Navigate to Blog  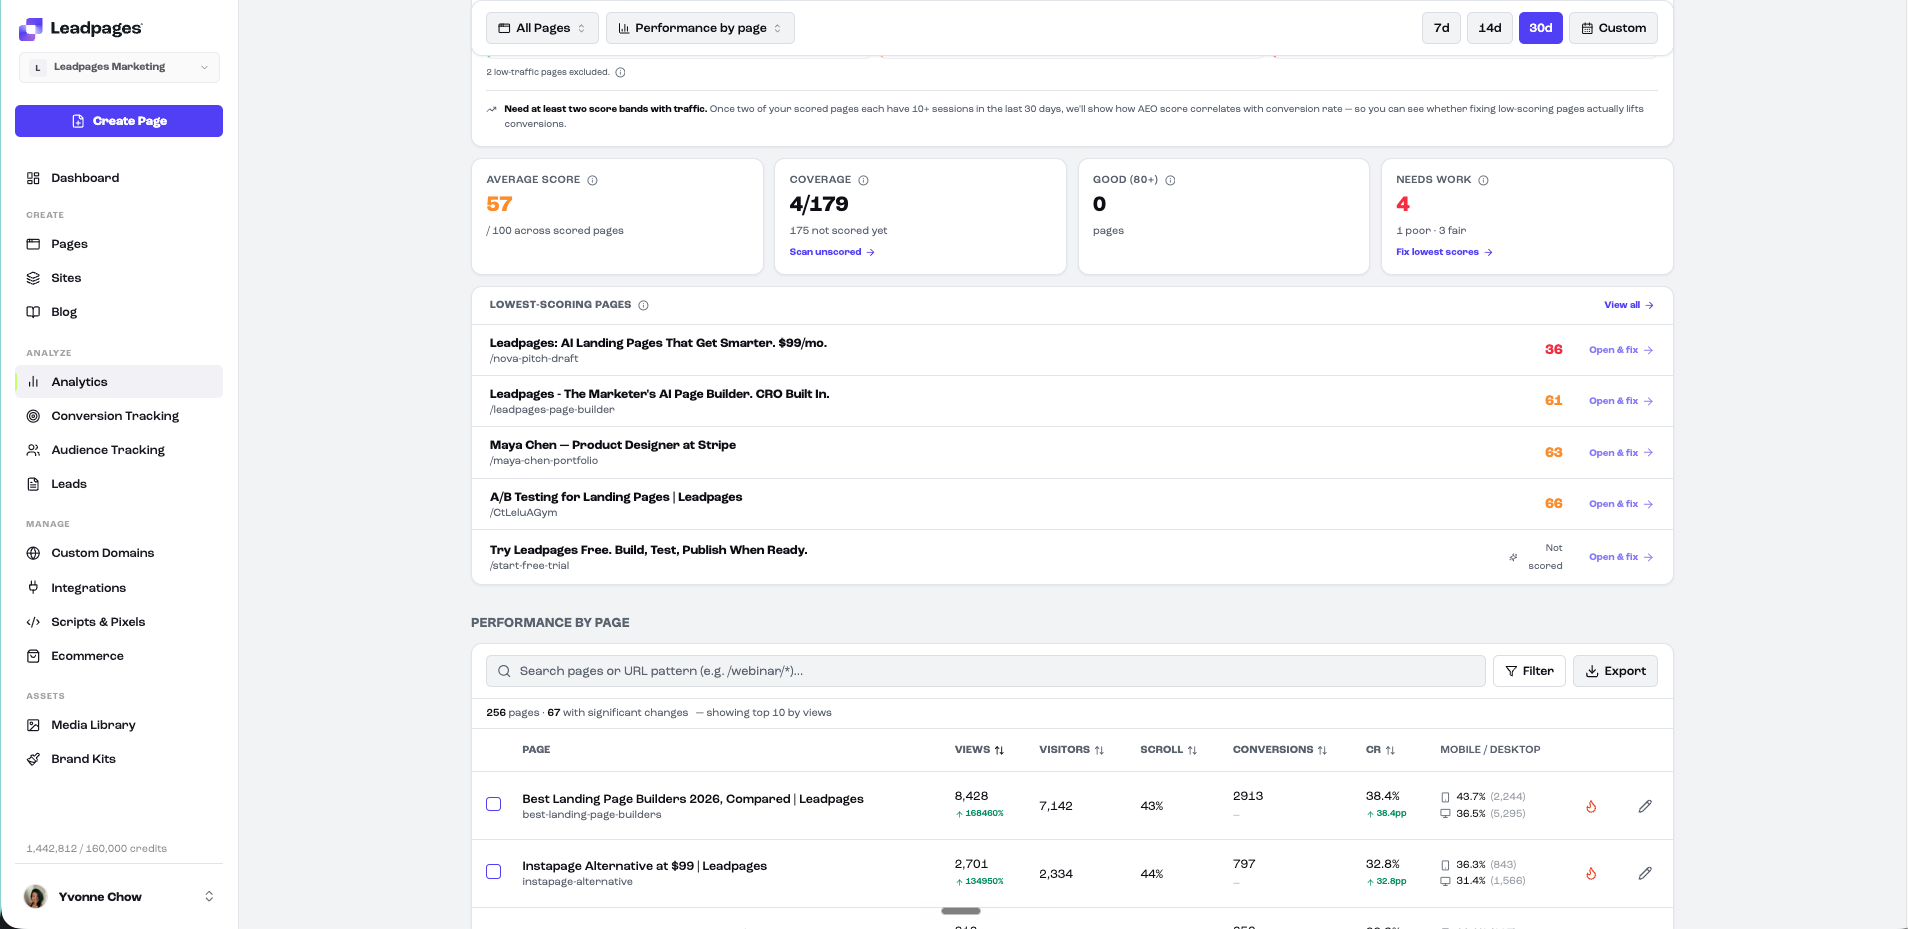[119, 312]
